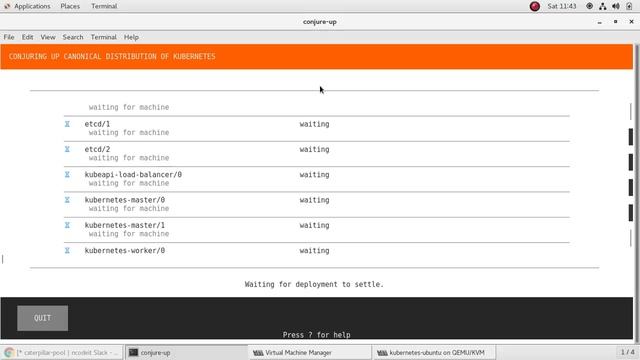Click the accessibility icon in top panel
This screenshot has height=360, width=640.
(589, 6)
